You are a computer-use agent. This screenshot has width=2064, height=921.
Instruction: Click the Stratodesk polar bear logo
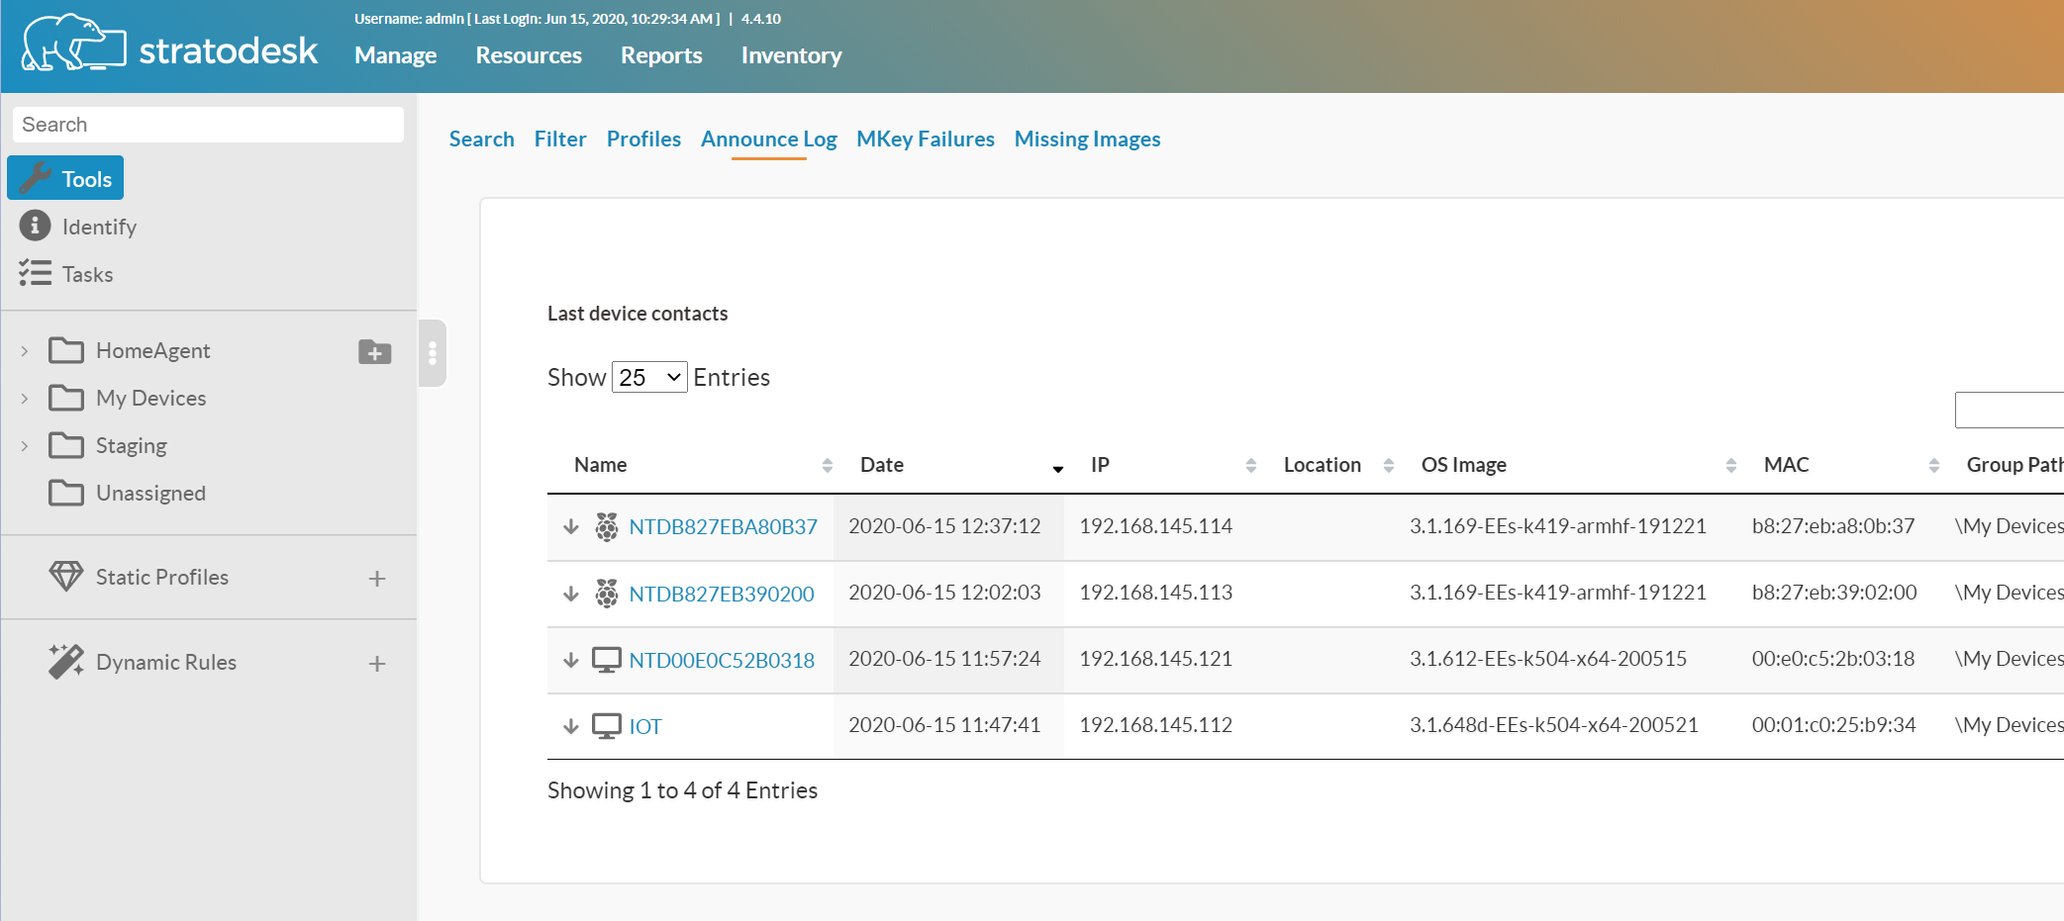click(74, 42)
